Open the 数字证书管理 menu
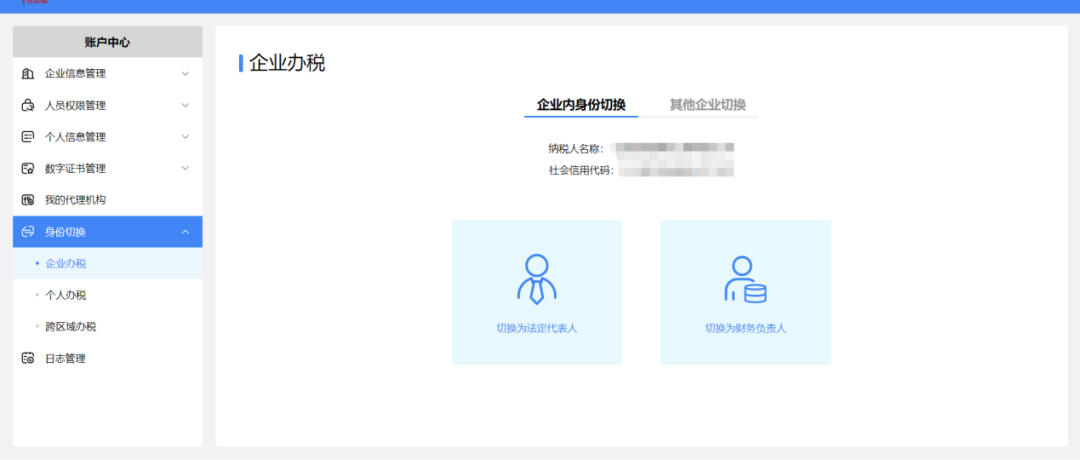The width and height of the screenshot is (1080, 460). pyautogui.click(x=107, y=169)
